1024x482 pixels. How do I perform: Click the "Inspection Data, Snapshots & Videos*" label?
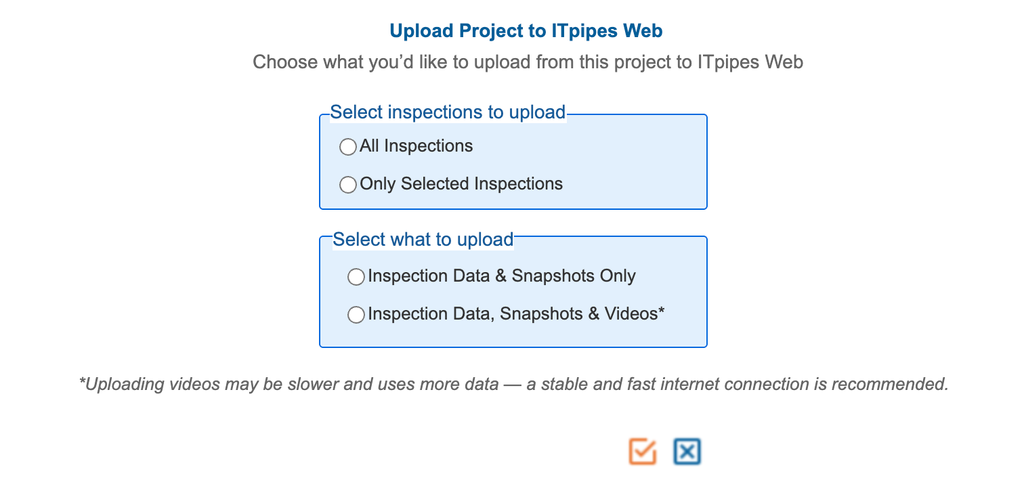[516, 314]
